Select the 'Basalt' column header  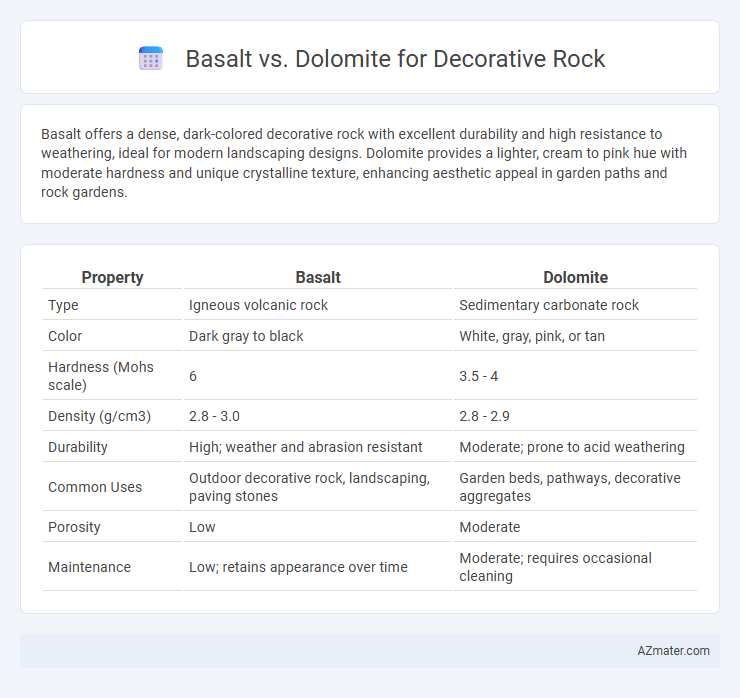click(318, 278)
